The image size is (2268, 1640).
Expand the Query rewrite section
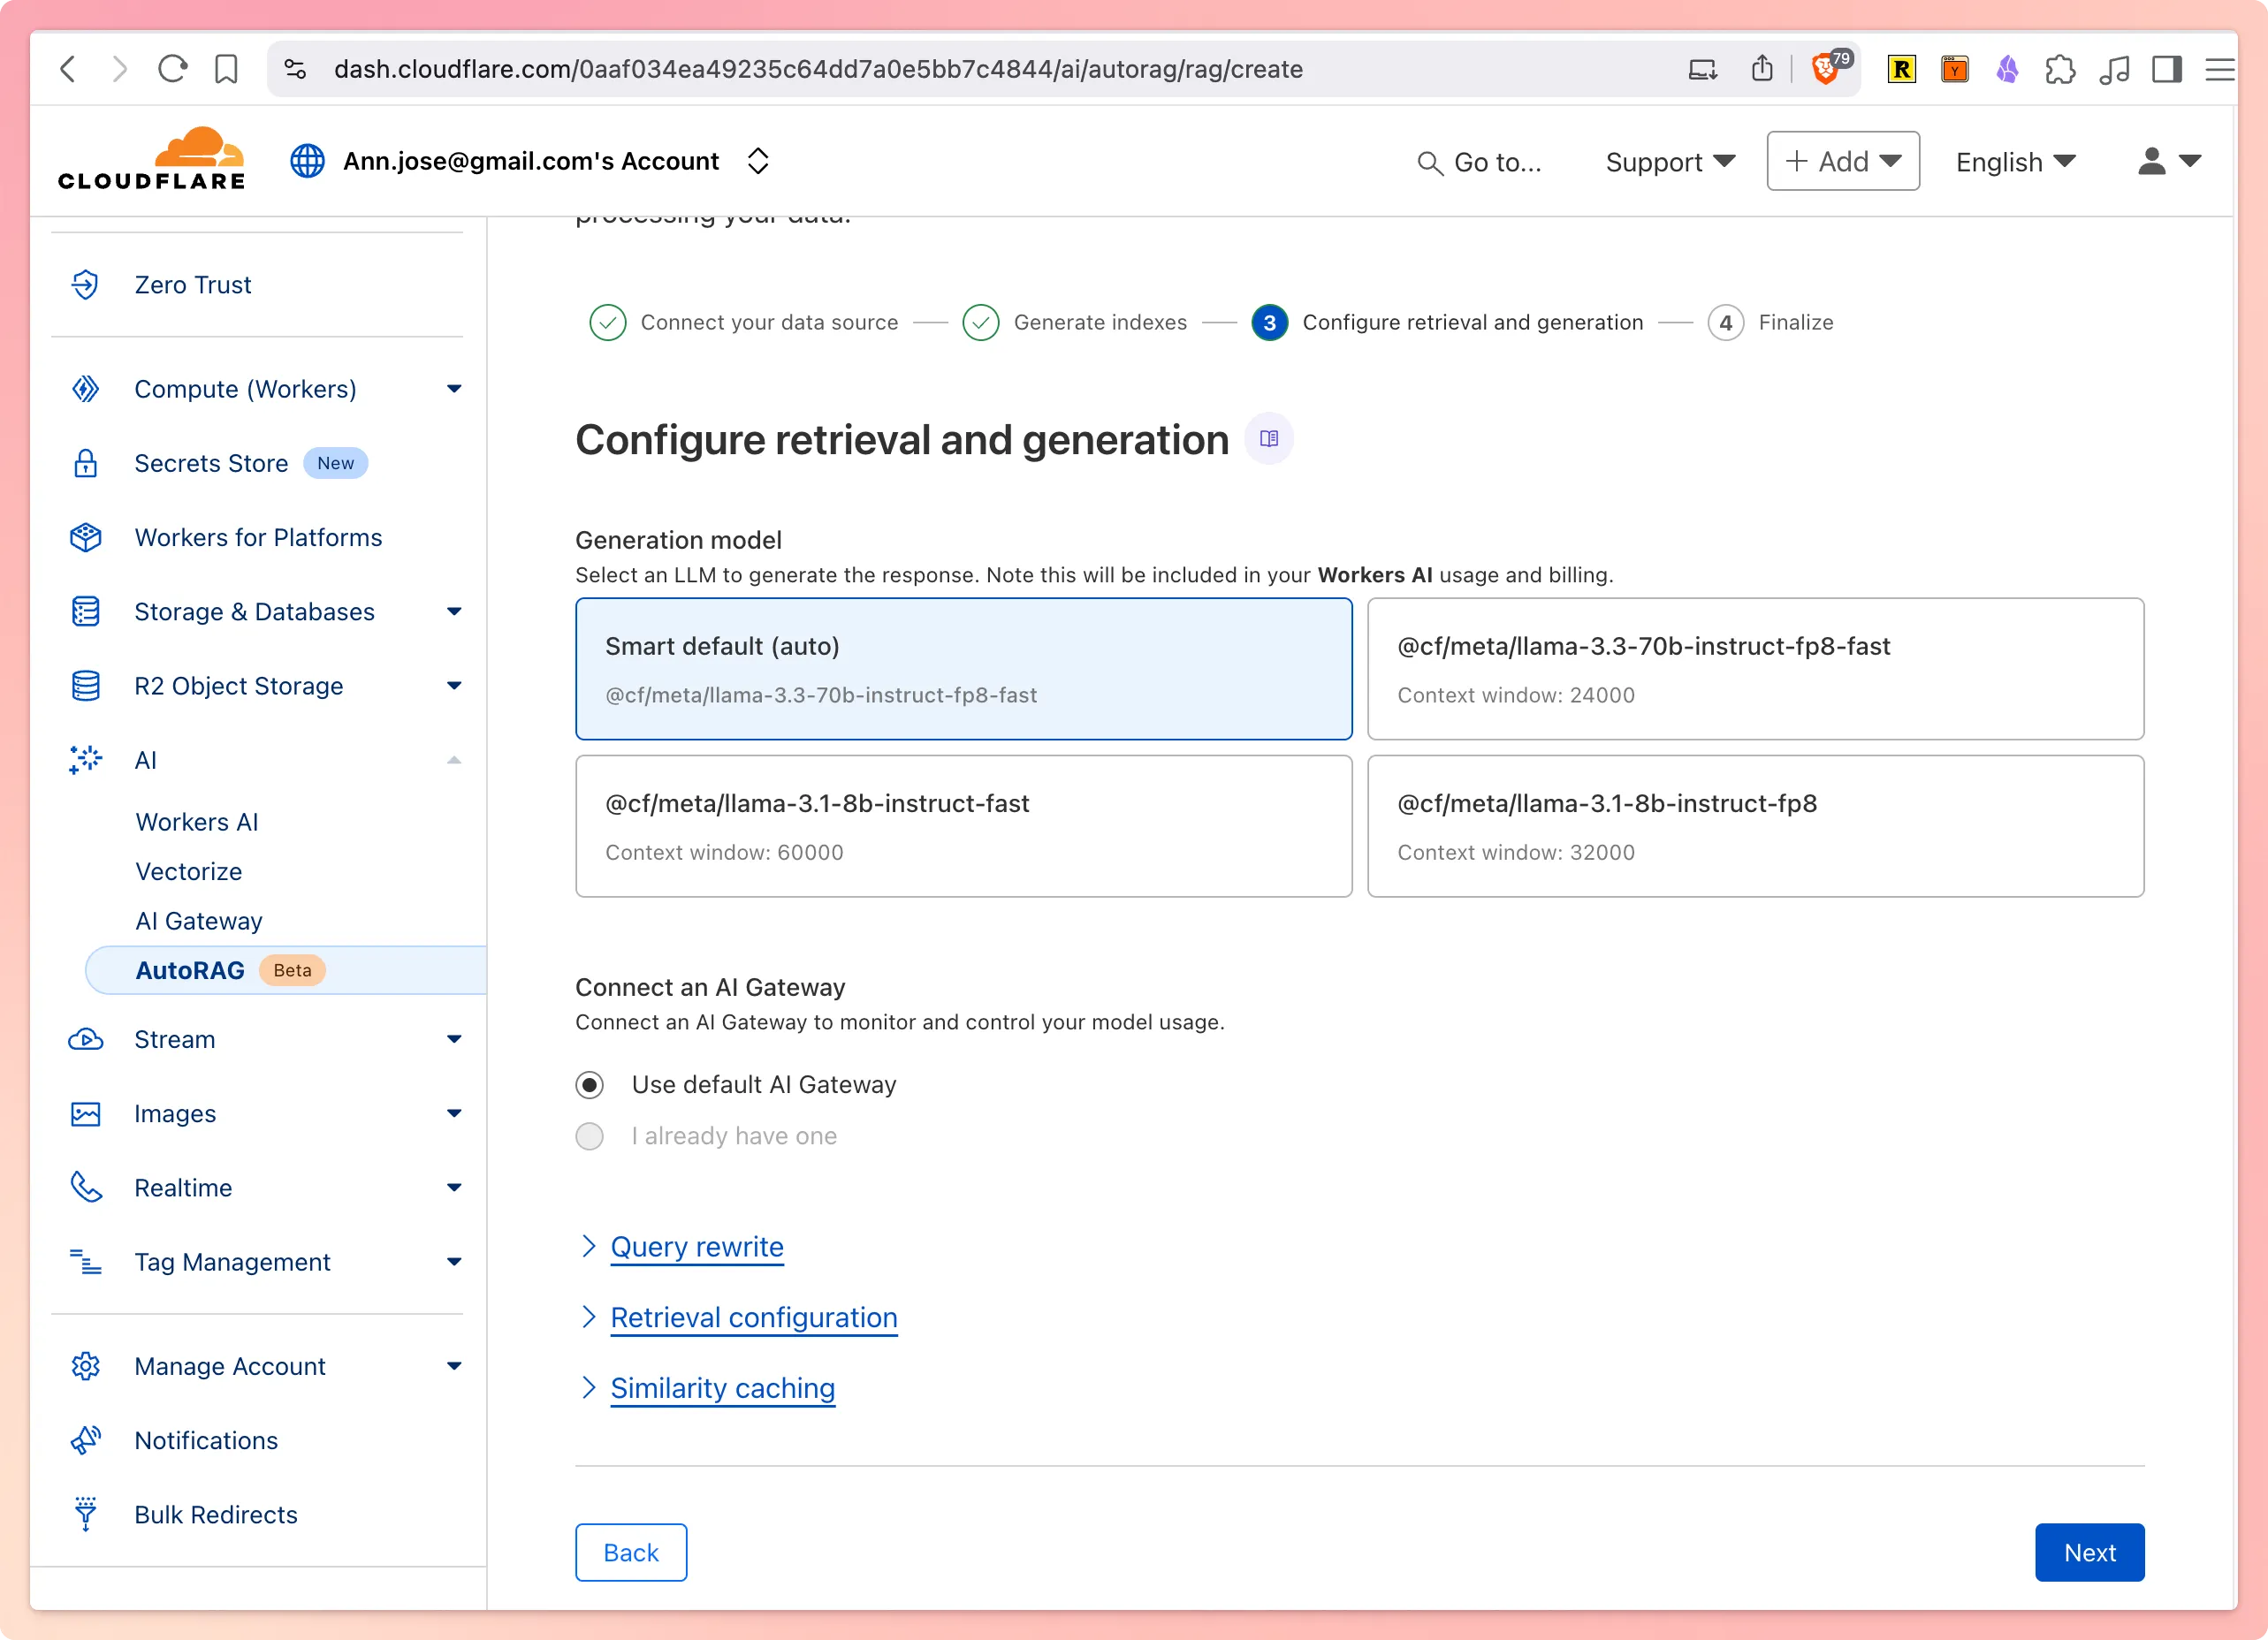[x=697, y=1247]
